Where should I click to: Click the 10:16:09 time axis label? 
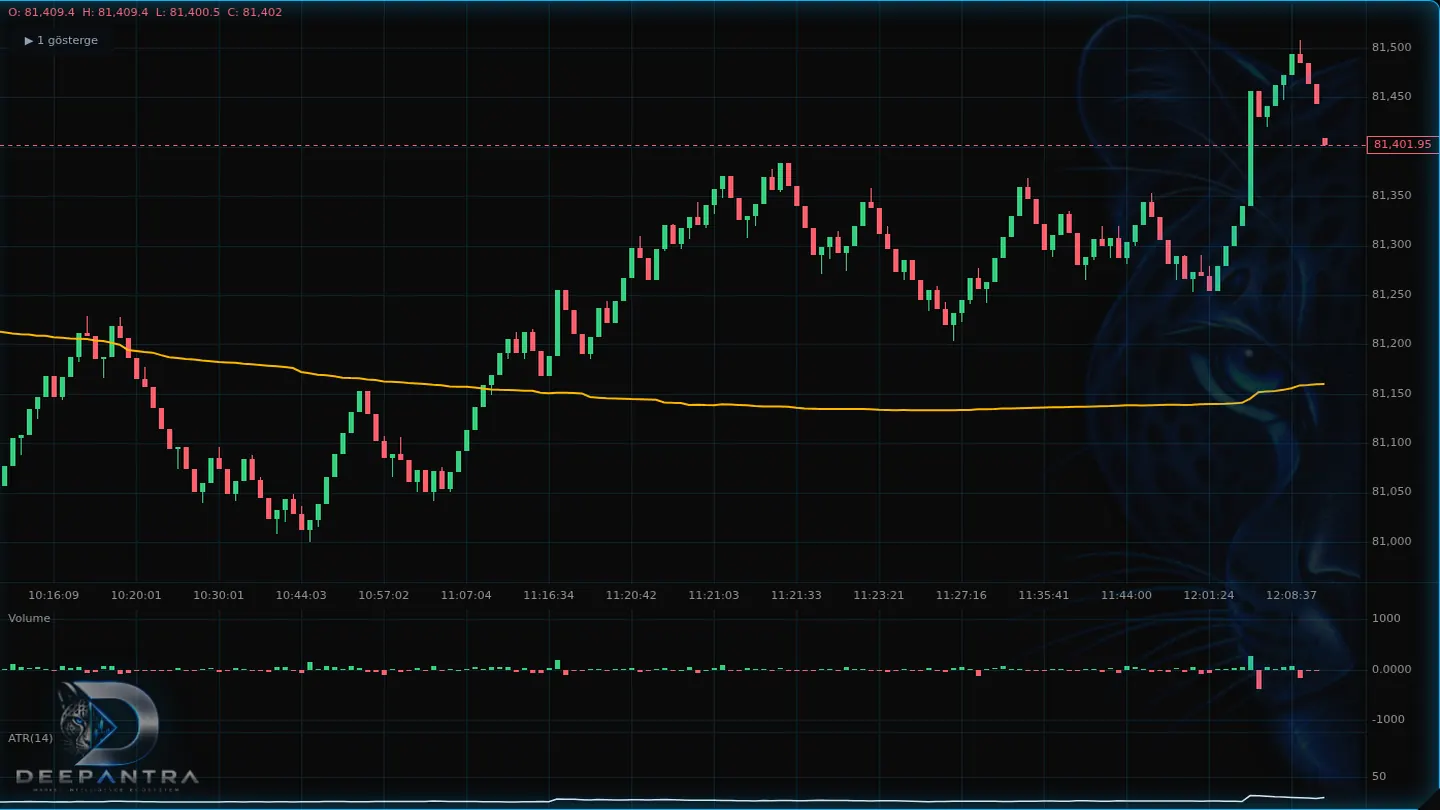54,595
